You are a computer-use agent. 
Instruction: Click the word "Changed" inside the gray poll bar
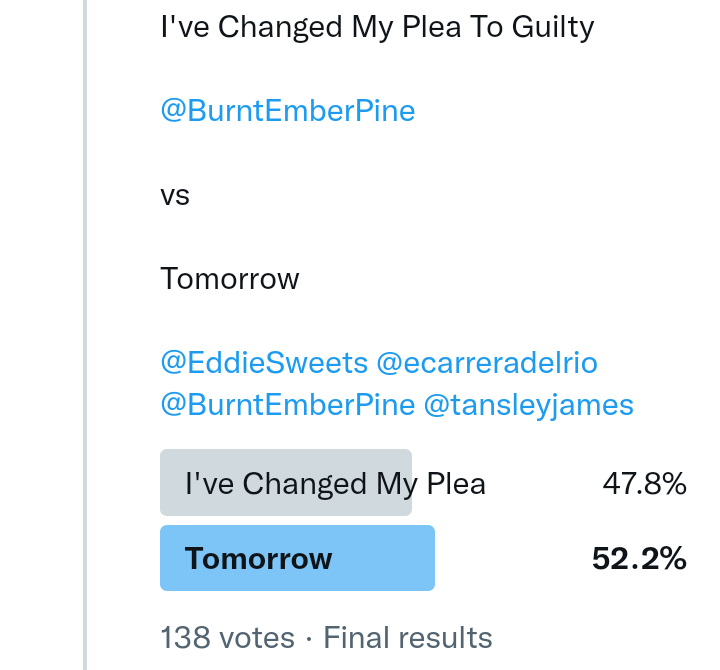point(305,485)
